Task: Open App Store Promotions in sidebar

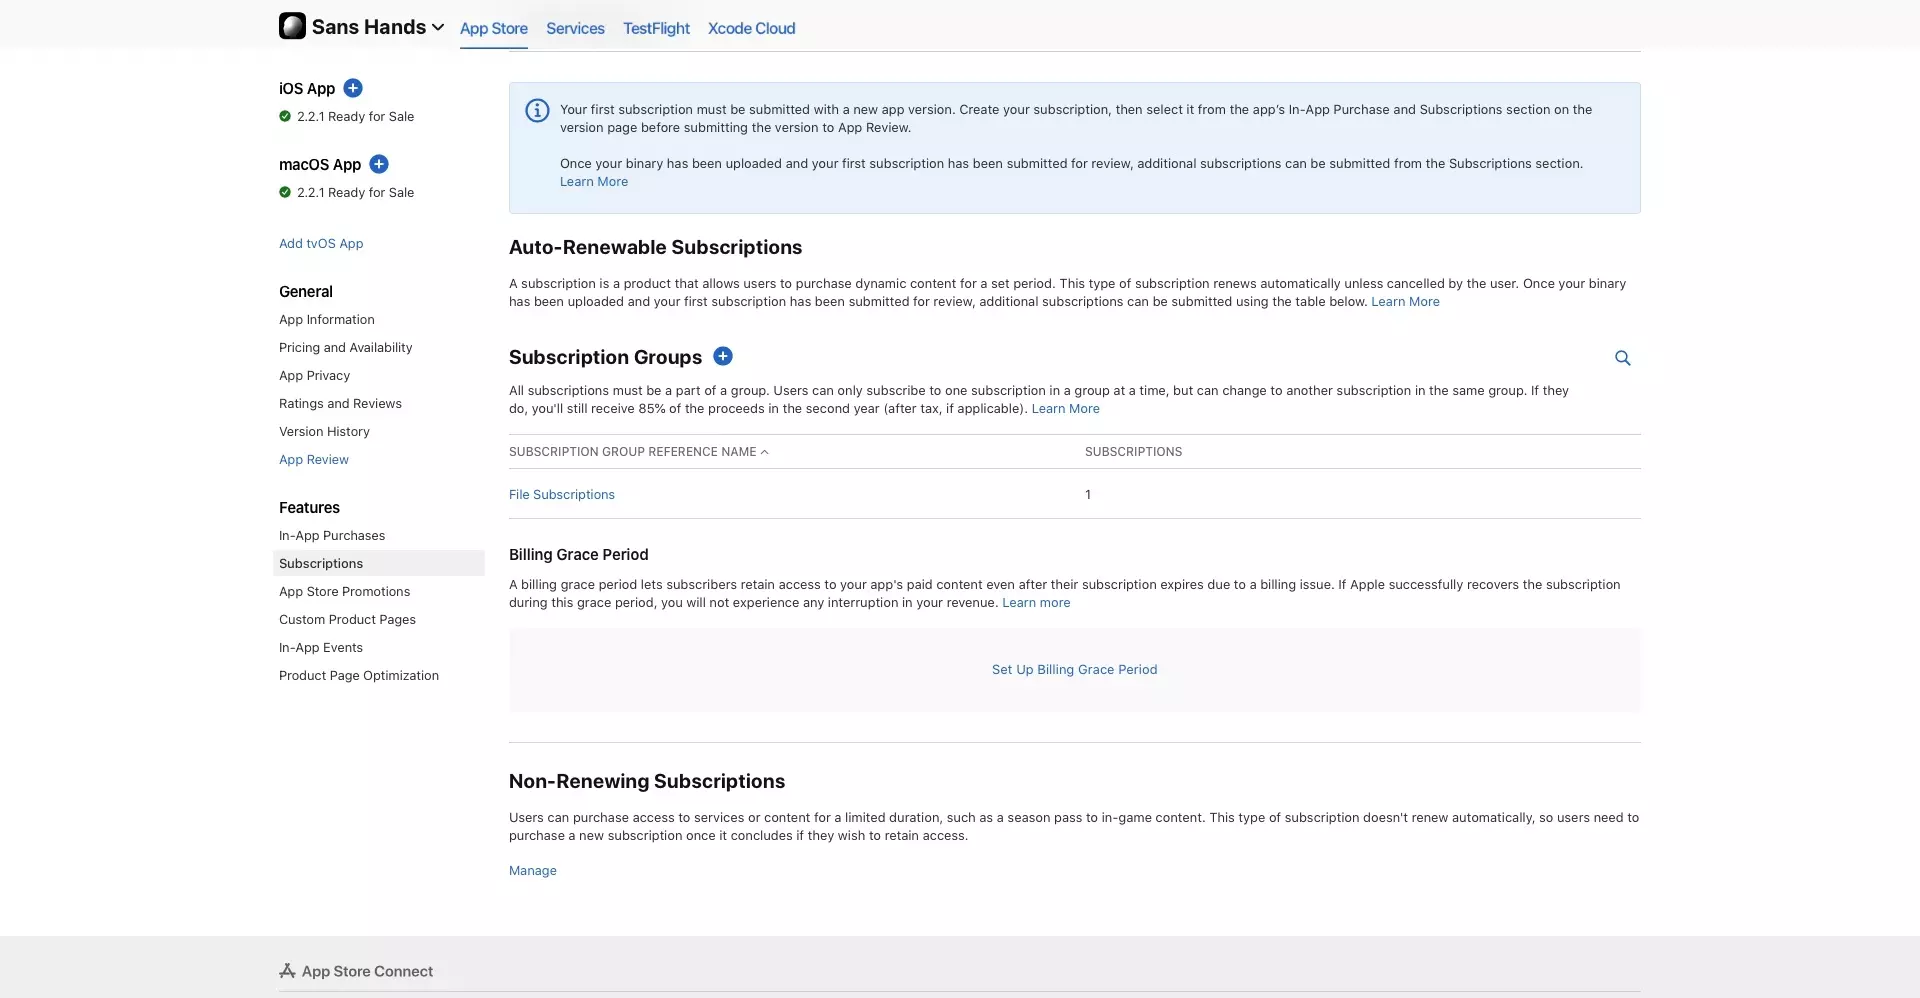Action: [x=344, y=591]
